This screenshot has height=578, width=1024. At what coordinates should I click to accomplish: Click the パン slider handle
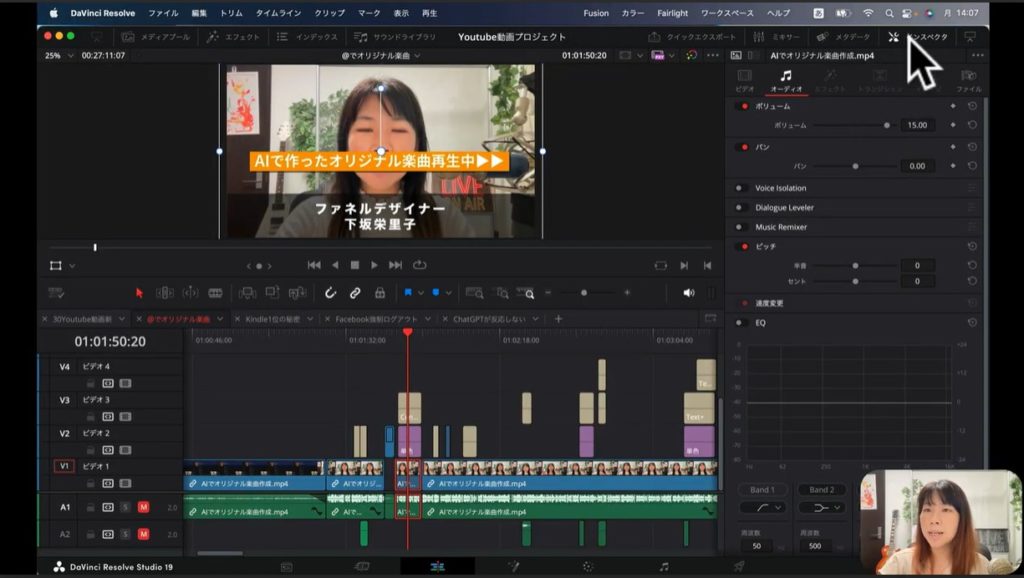pos(855,166)
